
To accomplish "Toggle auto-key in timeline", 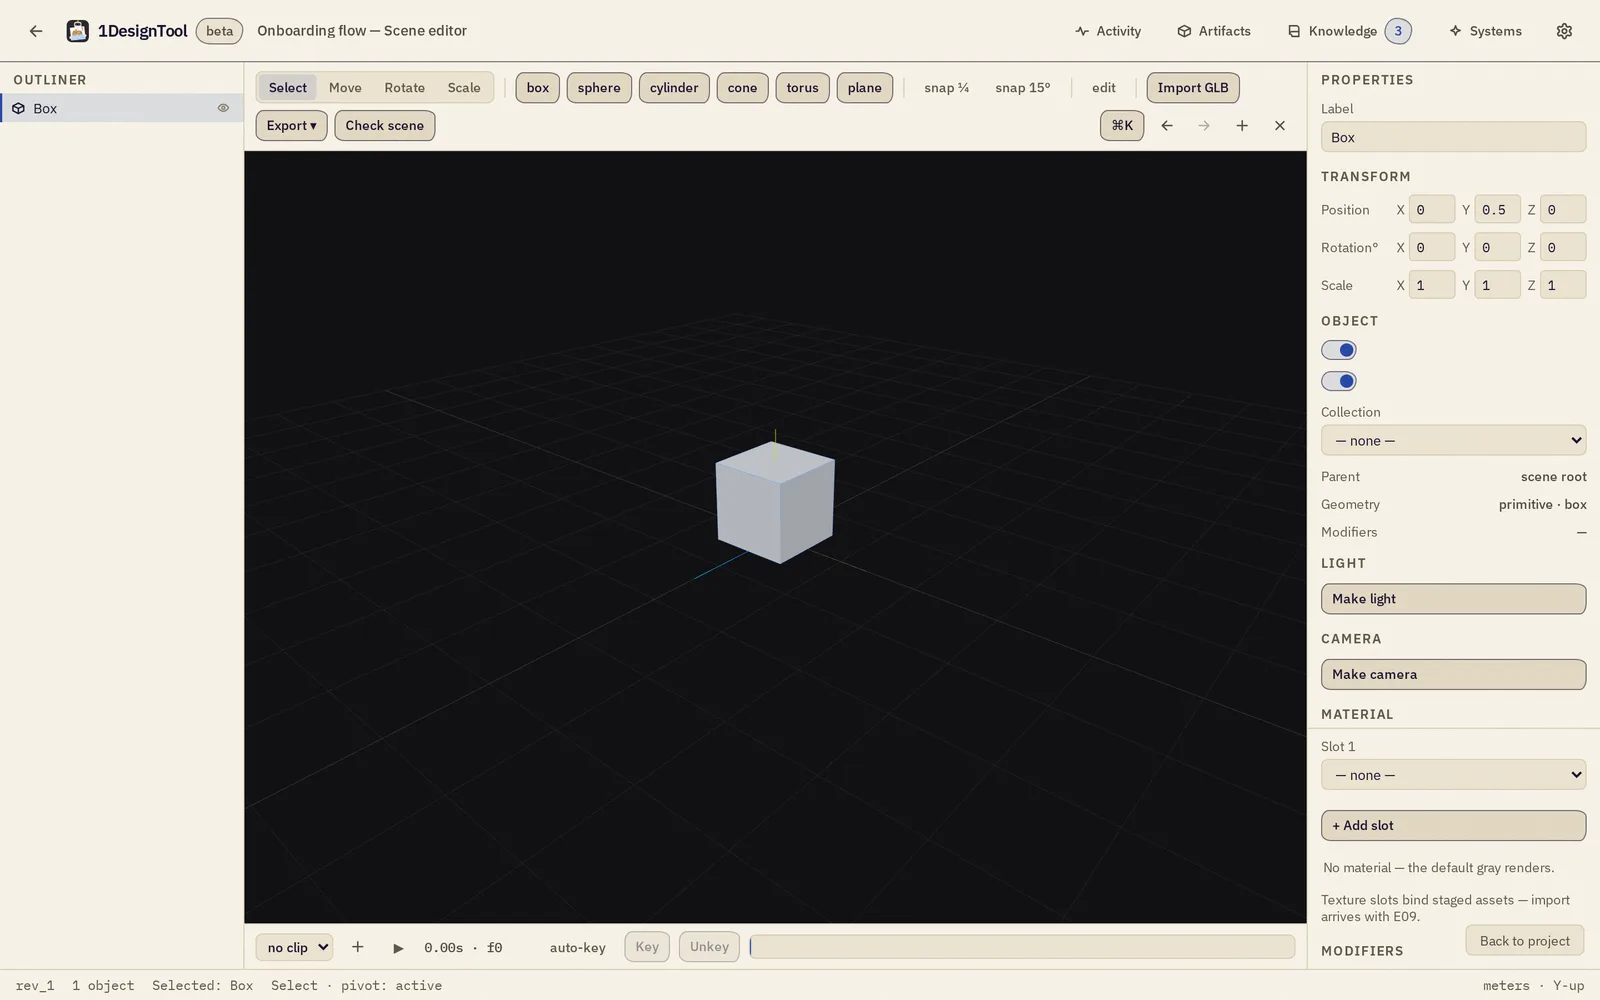I will (577, 947).
